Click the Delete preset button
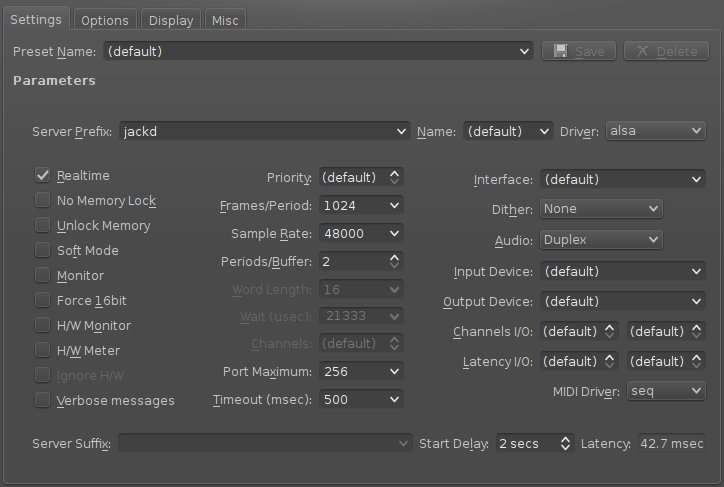The height and width of the screenshot is (487, 724). click(x=666, y=51)
